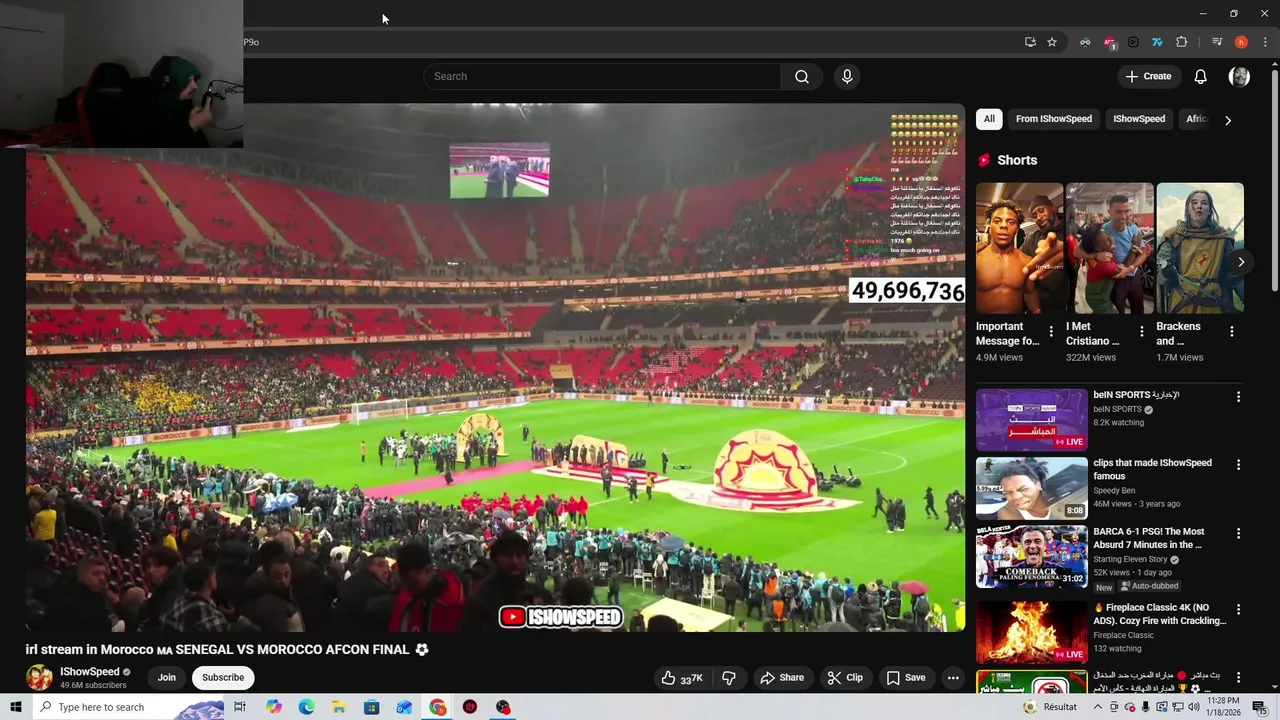The width and height of the screenshot is (1280, 720).
Task: Open Task View on taskbar
Action: pos(240,707)
